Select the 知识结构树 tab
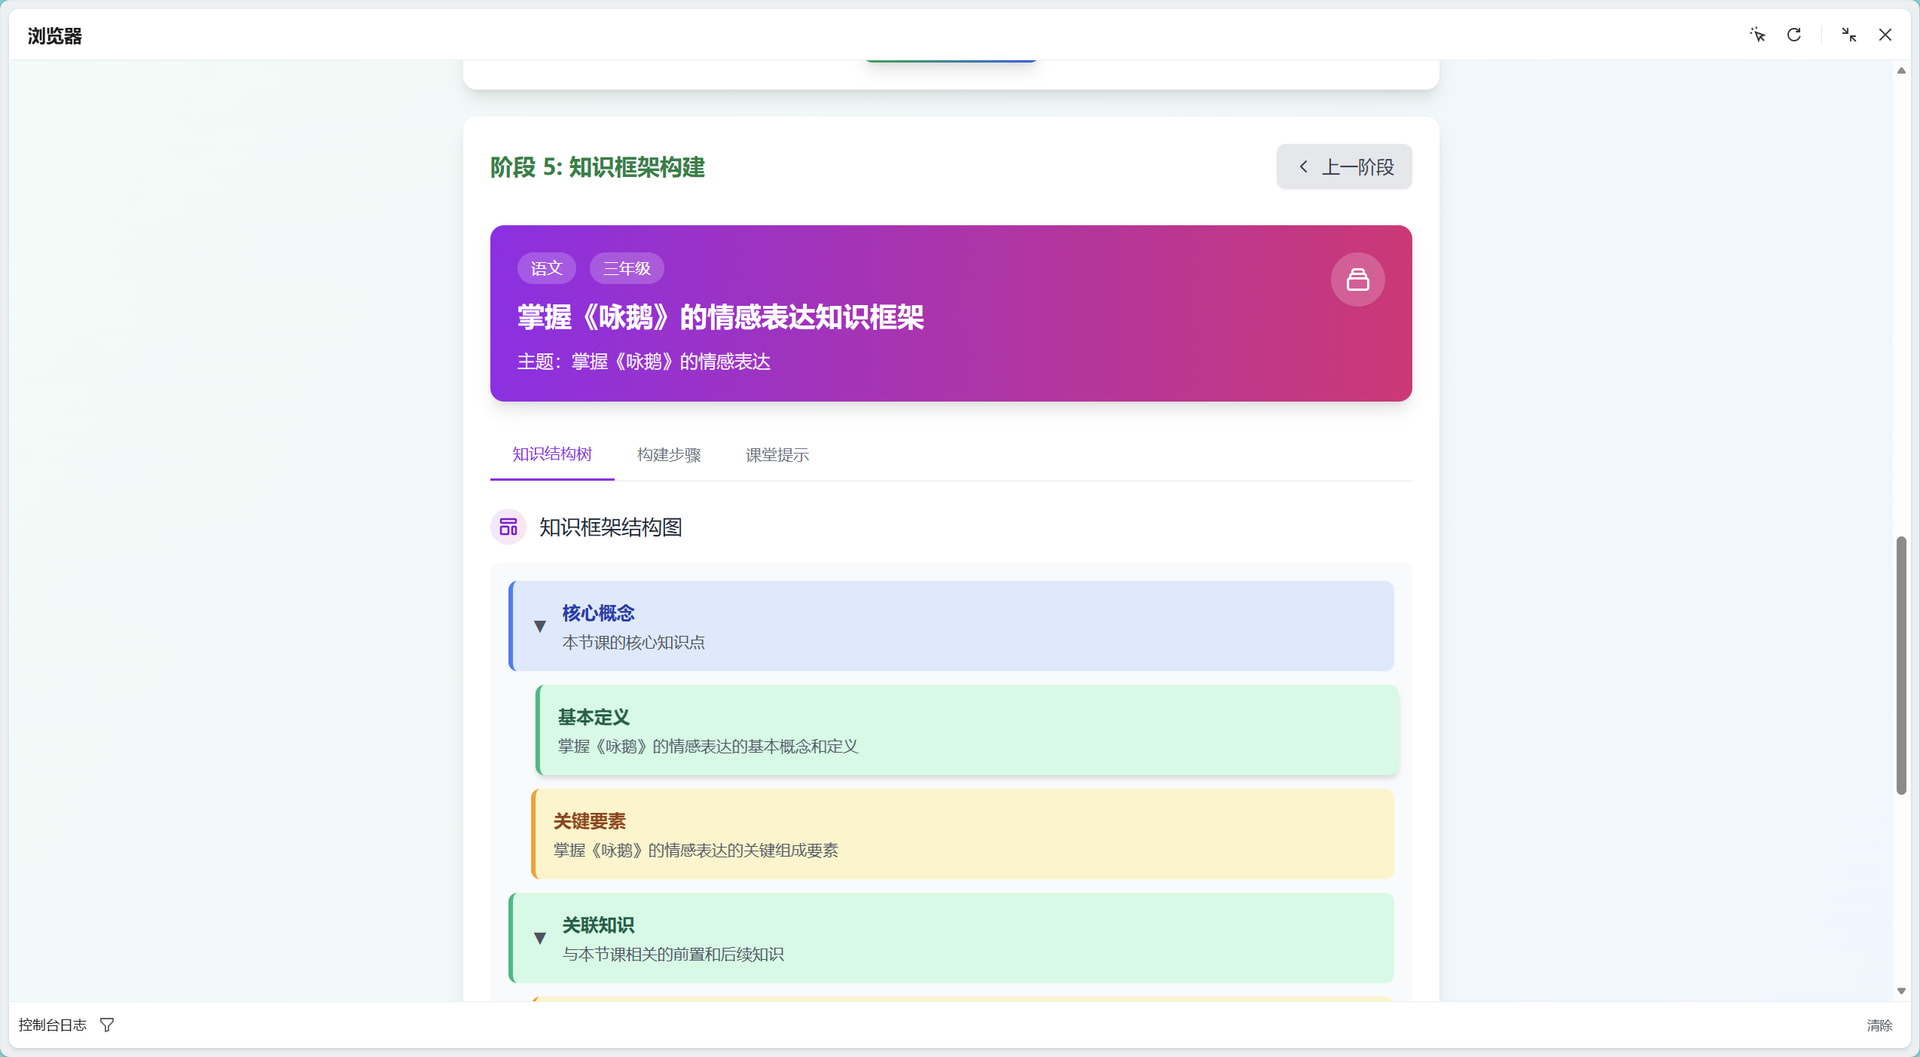1920x1057 pixels. click(x=552, y=455)
